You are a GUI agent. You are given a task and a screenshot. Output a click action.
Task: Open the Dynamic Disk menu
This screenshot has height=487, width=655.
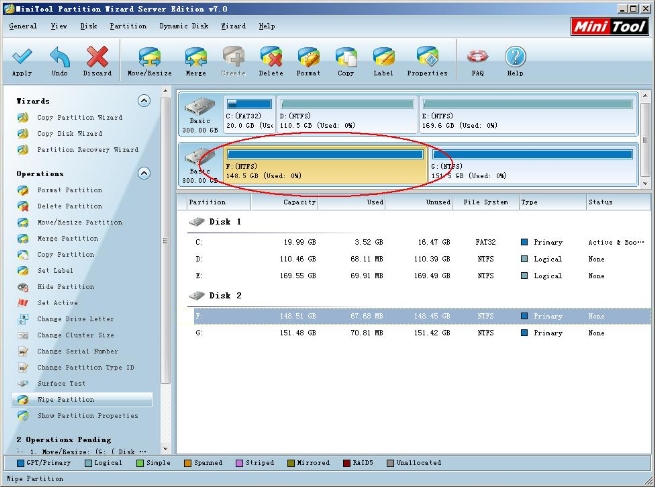click(184, 26)
